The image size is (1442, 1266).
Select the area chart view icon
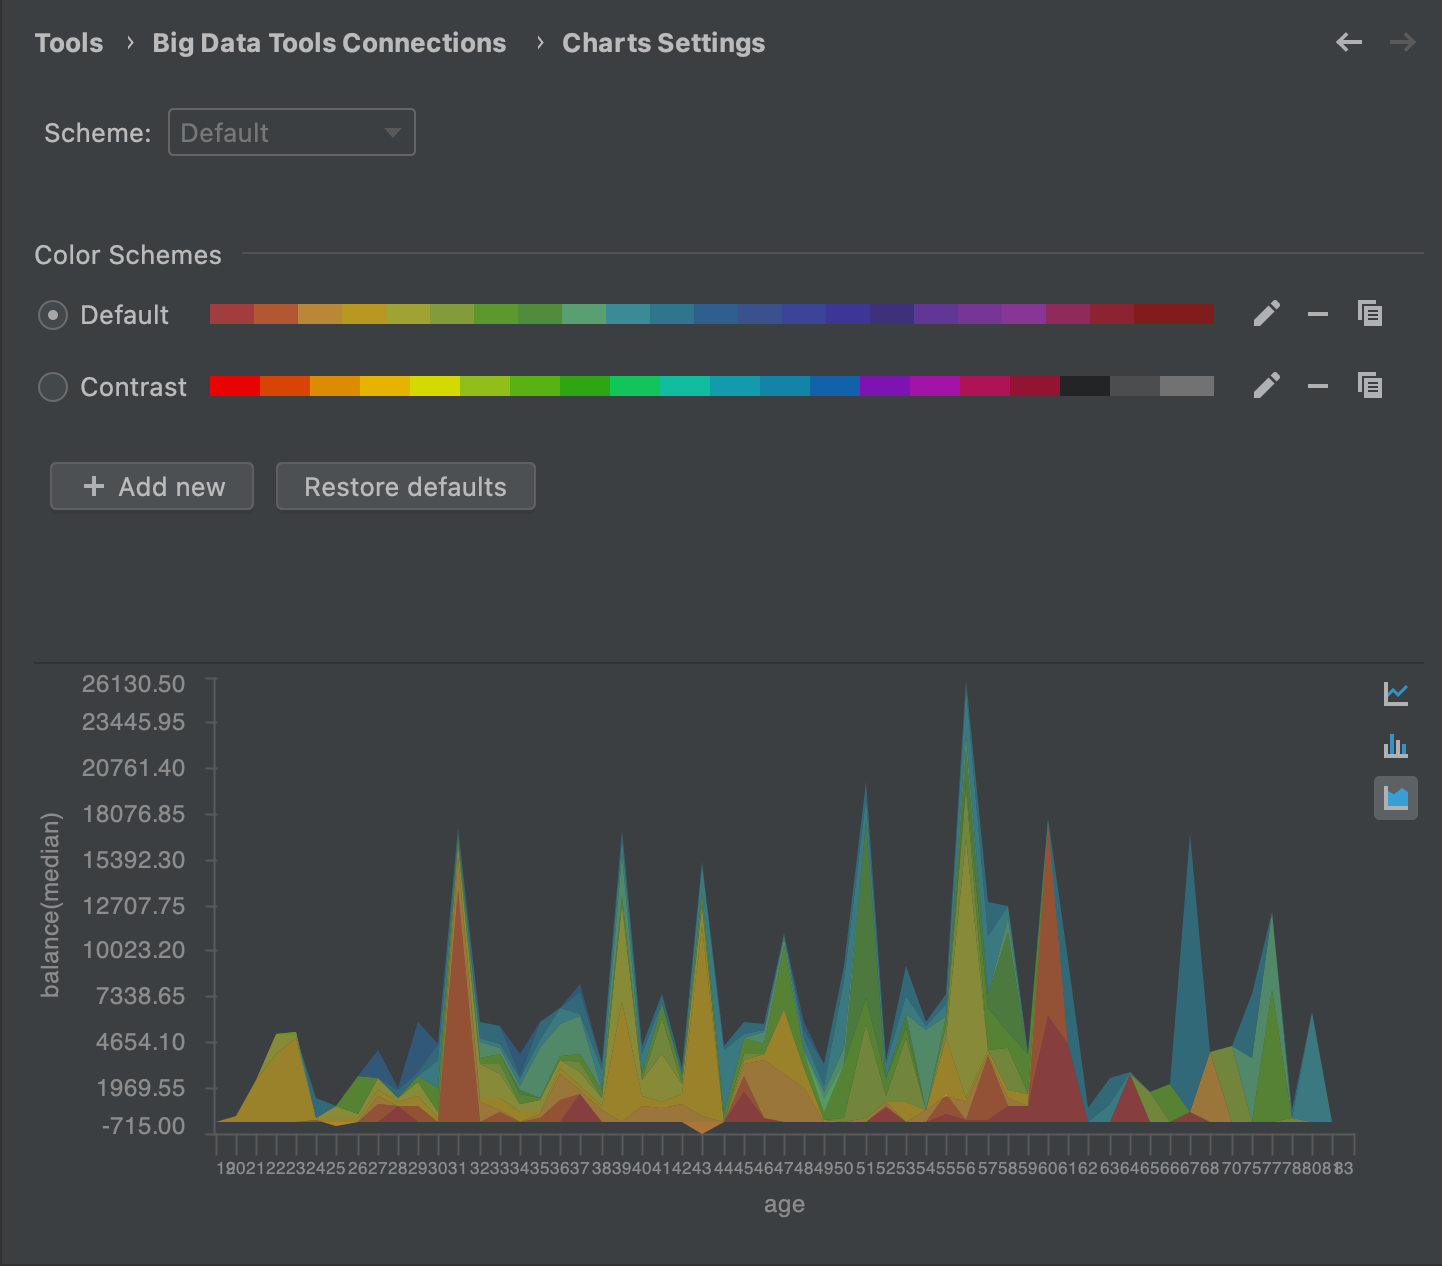(1397, 798)
